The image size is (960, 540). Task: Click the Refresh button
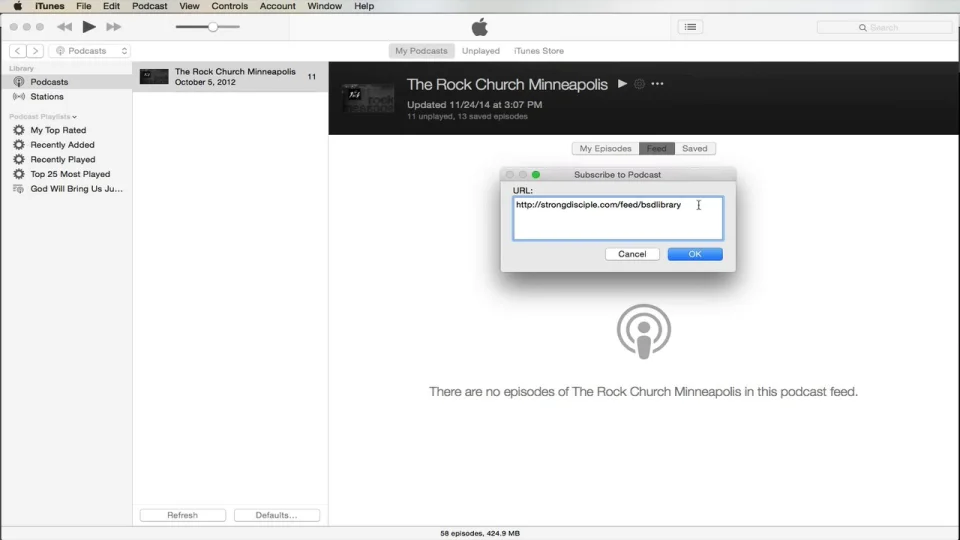tap(182, 516)
